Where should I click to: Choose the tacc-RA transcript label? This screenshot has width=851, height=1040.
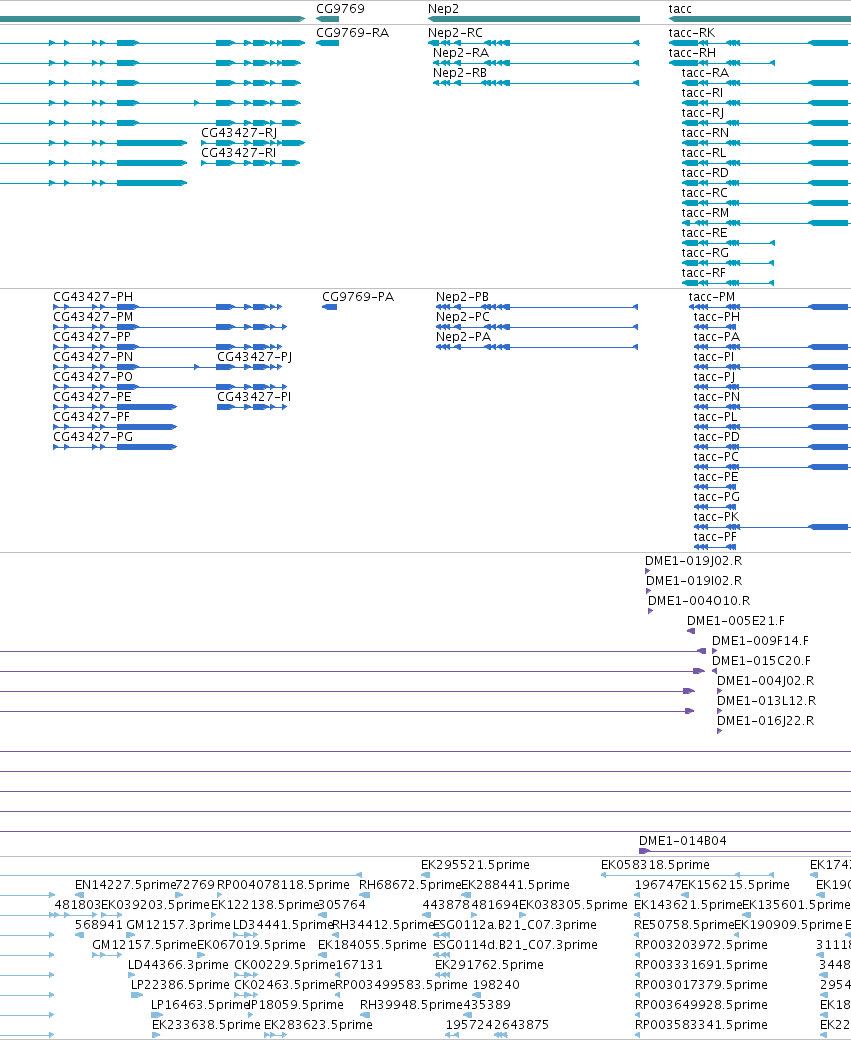(x=705, y=72)
